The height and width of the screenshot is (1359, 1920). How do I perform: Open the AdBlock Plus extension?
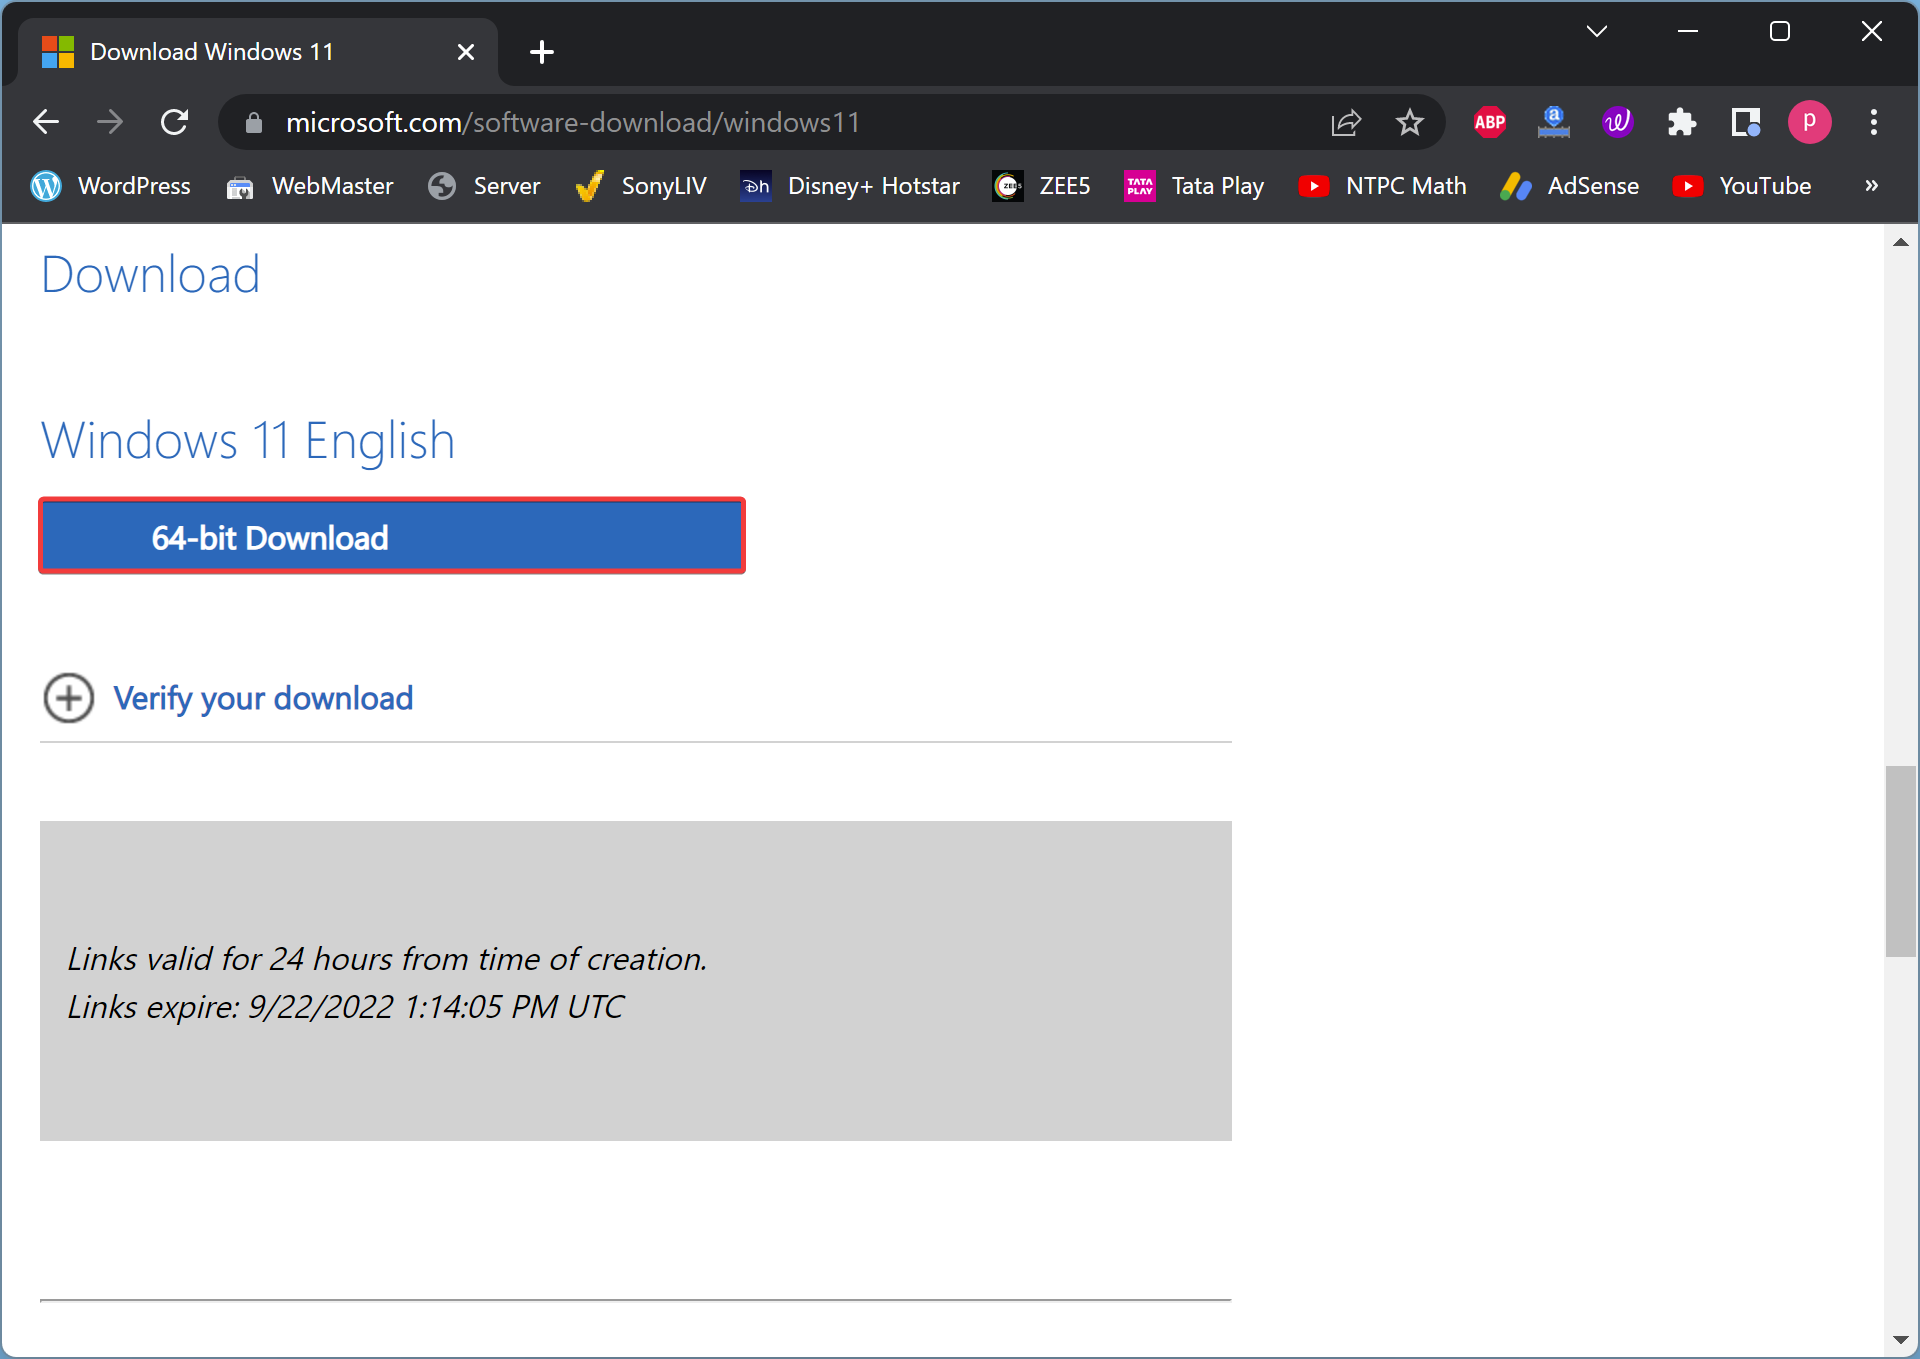[1490, 122]
